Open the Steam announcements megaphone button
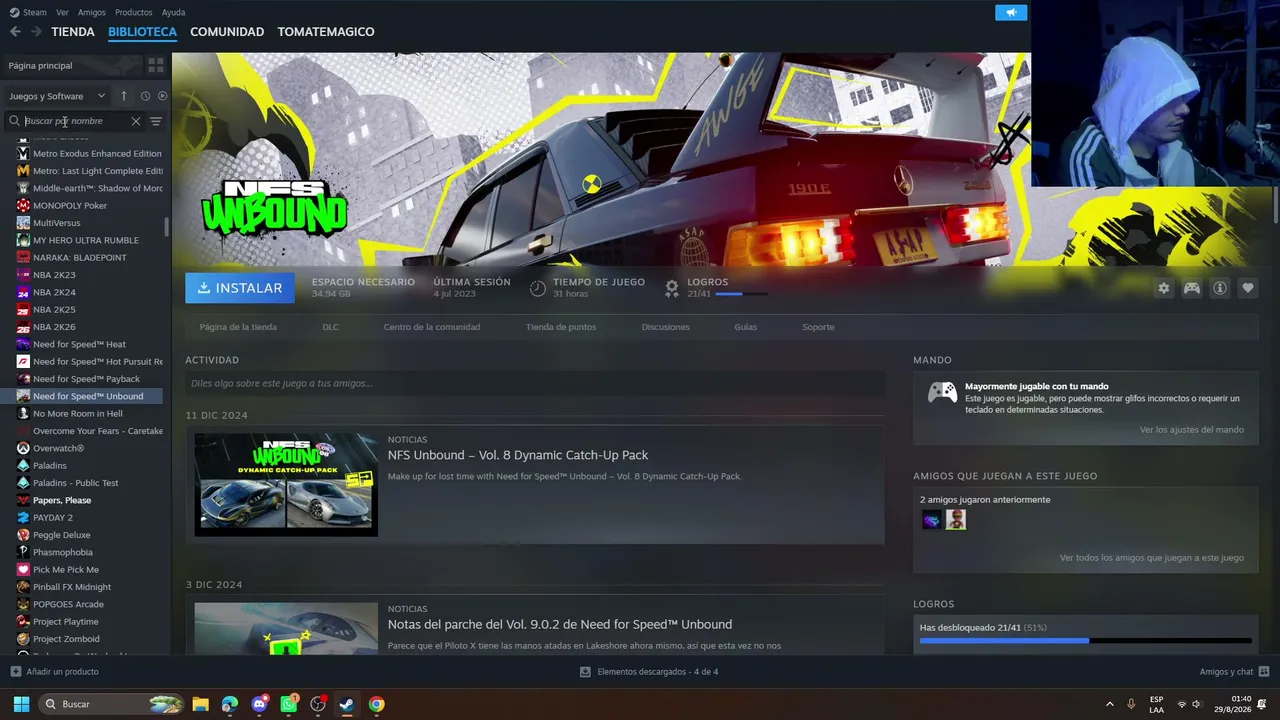Viewport: 1280px width, 720px height. pyautogui.click(x=1011, y=13)
